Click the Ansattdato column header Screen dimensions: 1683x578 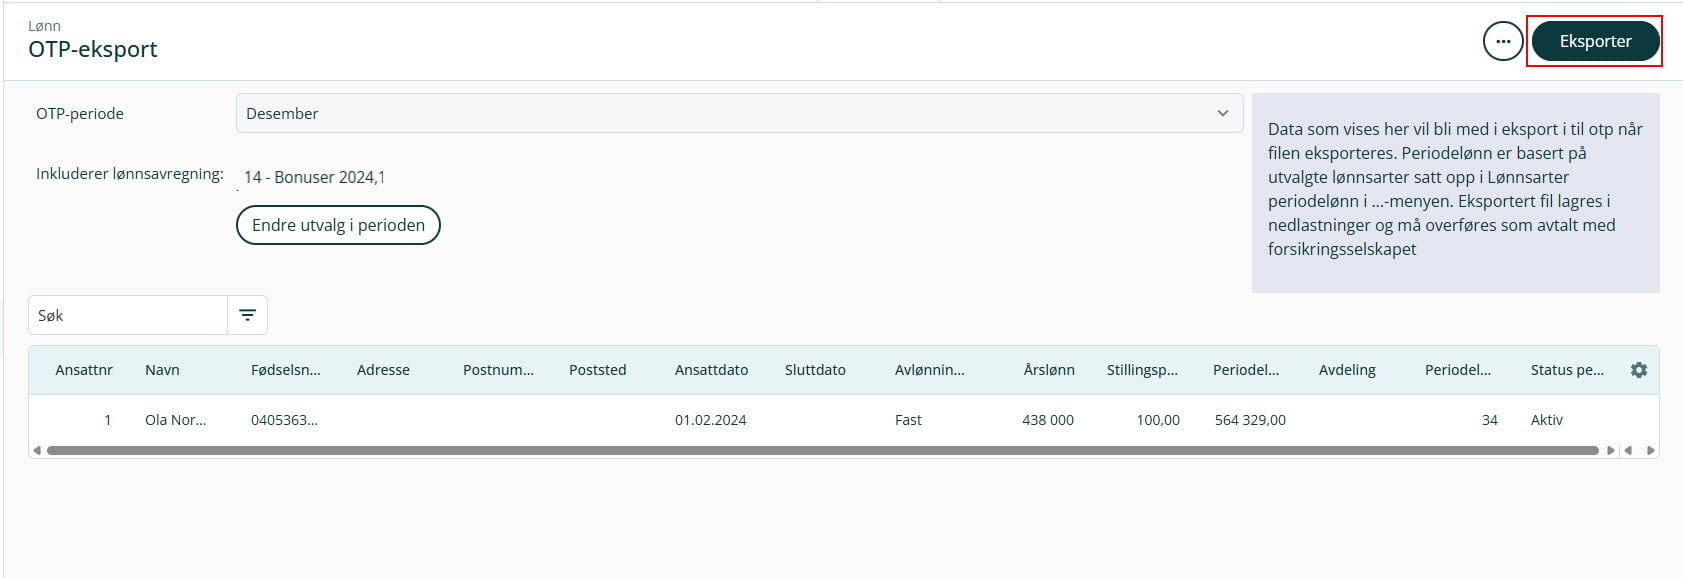click(x=711, y=370)
